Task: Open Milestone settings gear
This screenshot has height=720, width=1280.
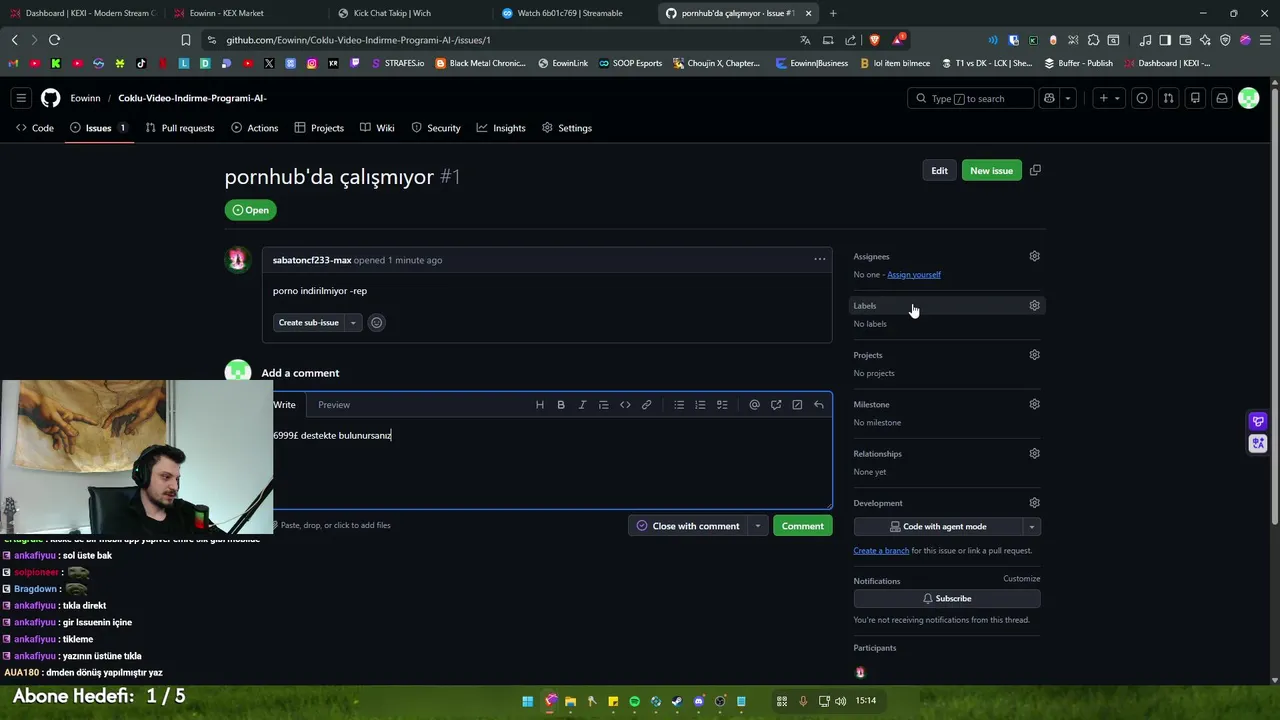Action: pos(1034,404)
